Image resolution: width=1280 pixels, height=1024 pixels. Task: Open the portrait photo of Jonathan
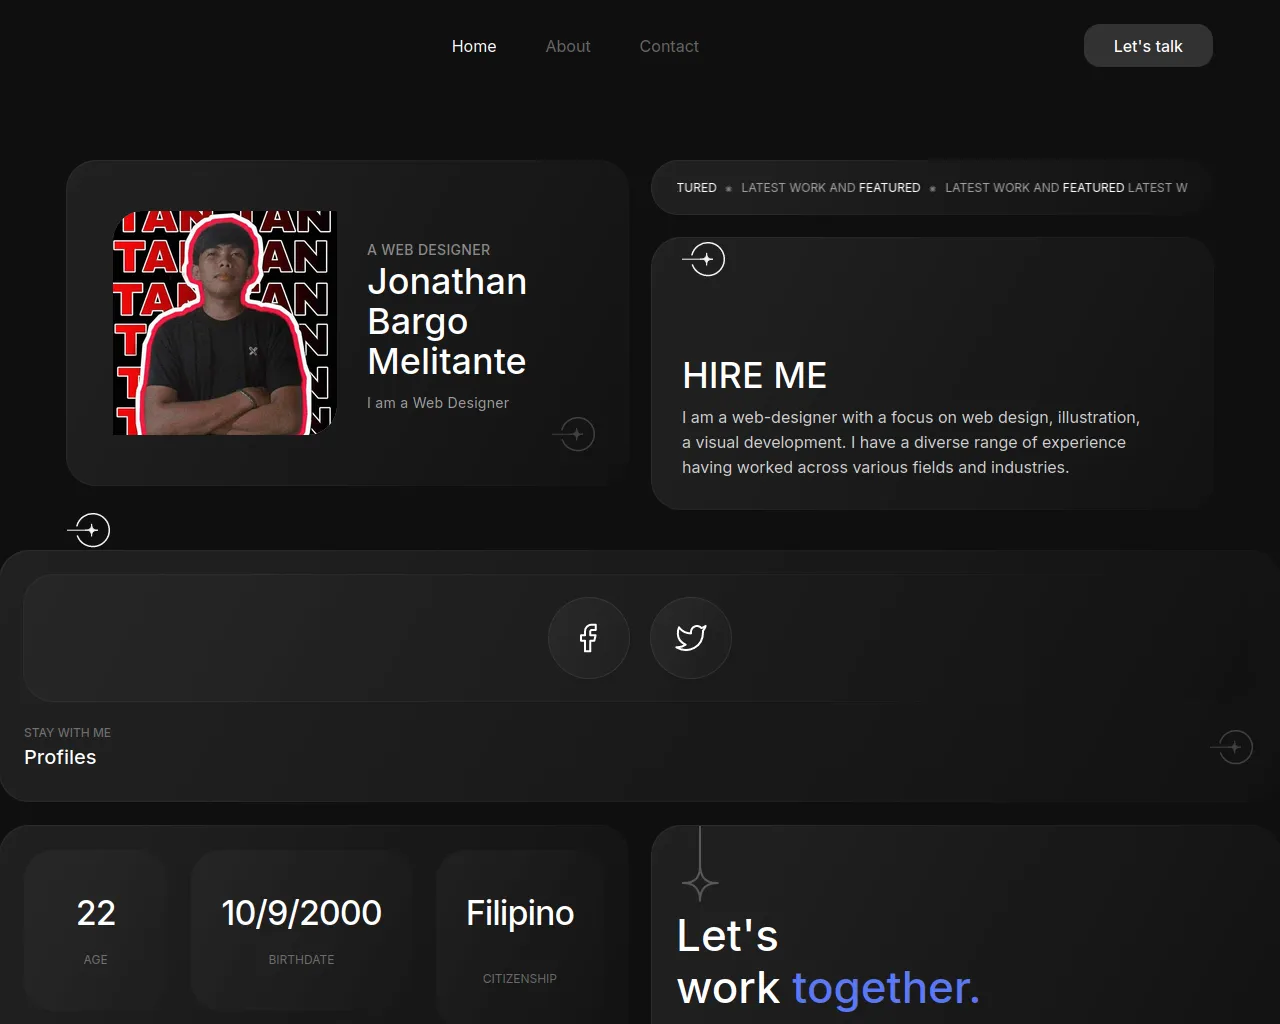click(x=224, y=322)
